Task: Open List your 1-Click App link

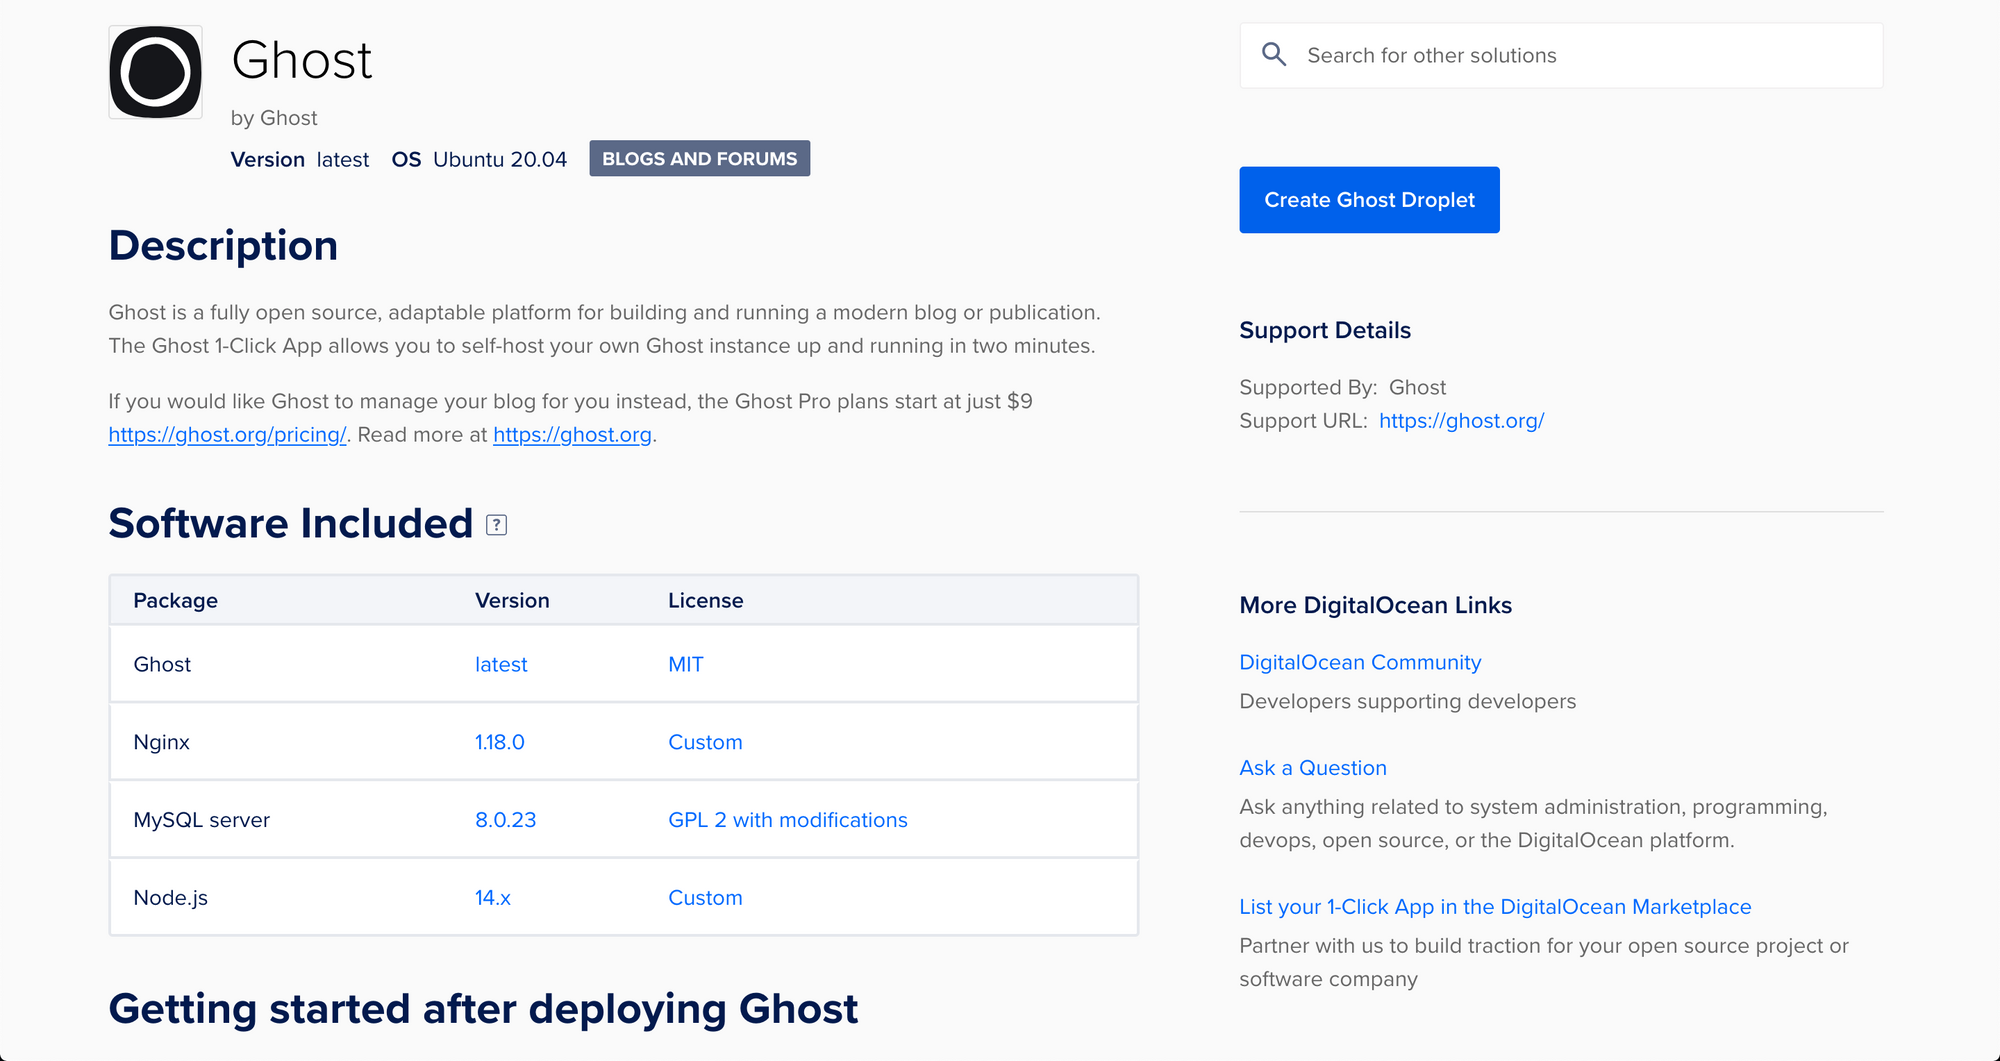Action: pyautogui.click(x=1495, y=907)
